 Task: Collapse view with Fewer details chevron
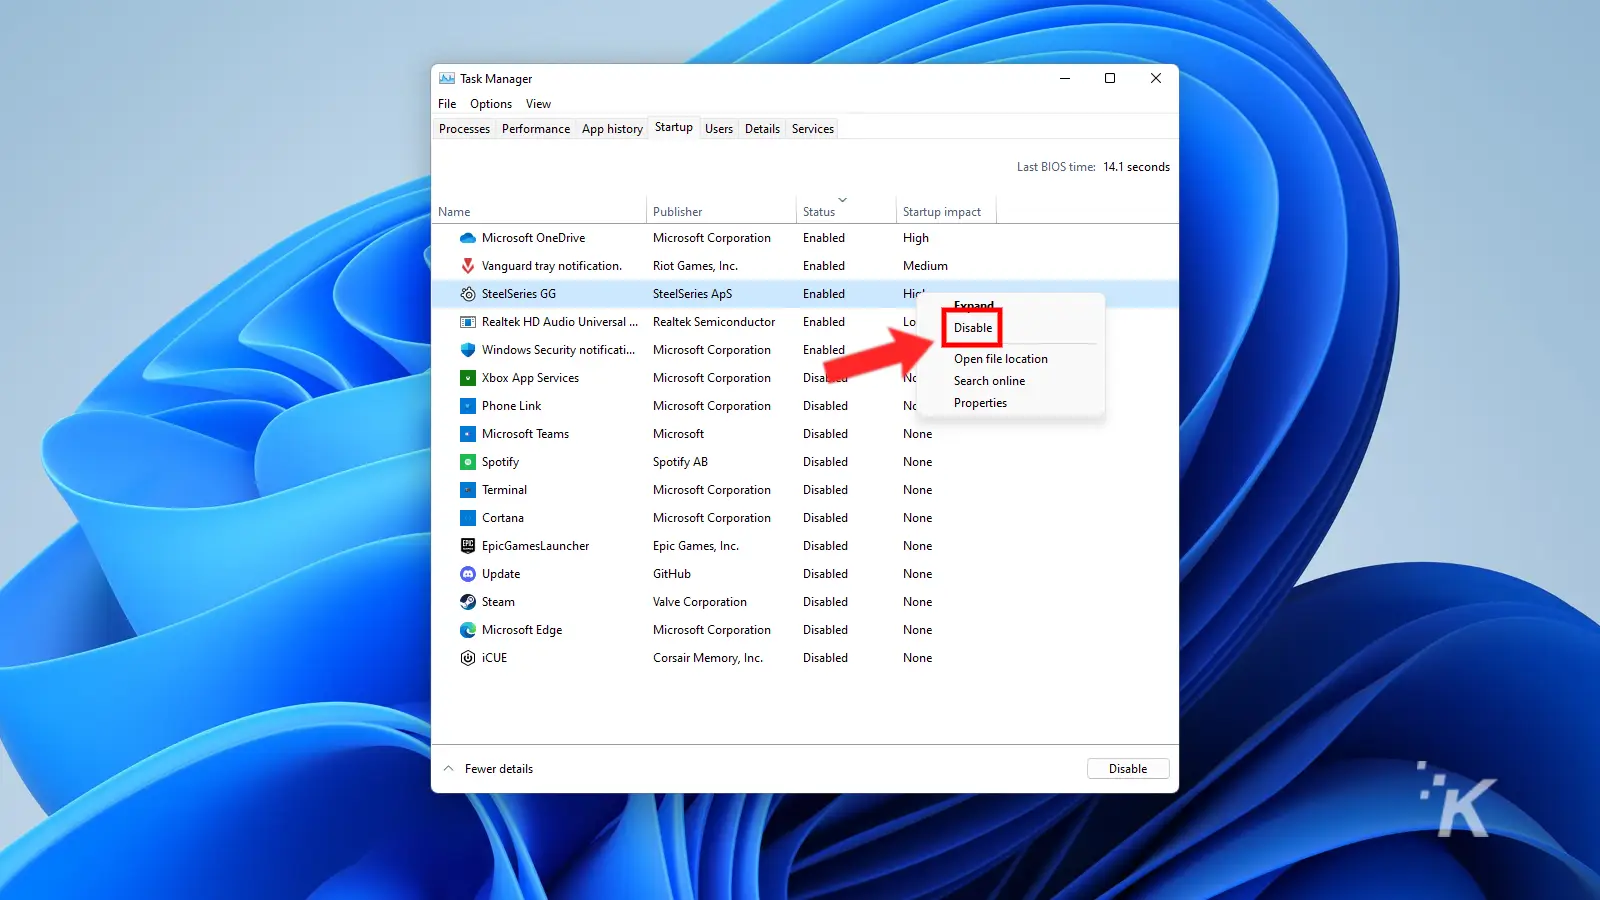(x=449, y=769)
